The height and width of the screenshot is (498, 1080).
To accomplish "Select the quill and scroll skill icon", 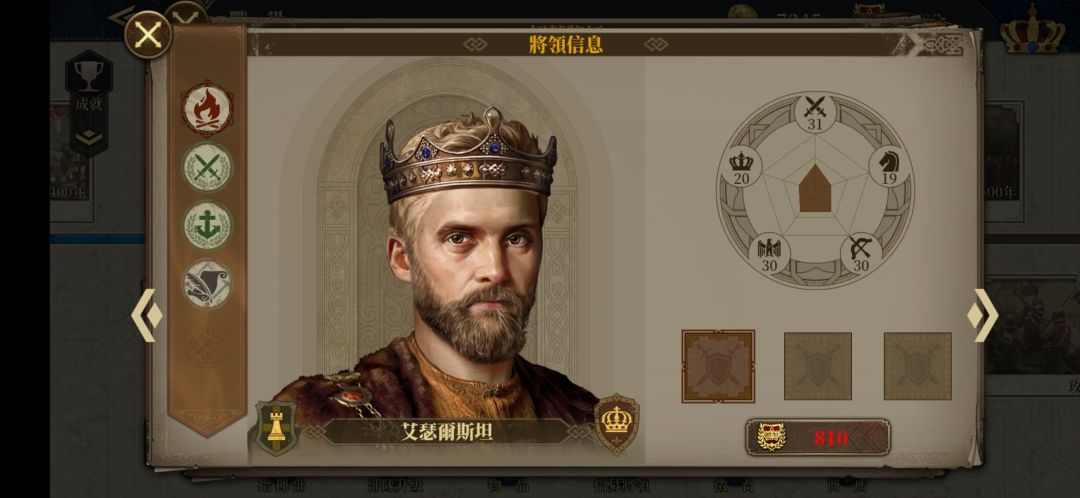I will 207,284.
